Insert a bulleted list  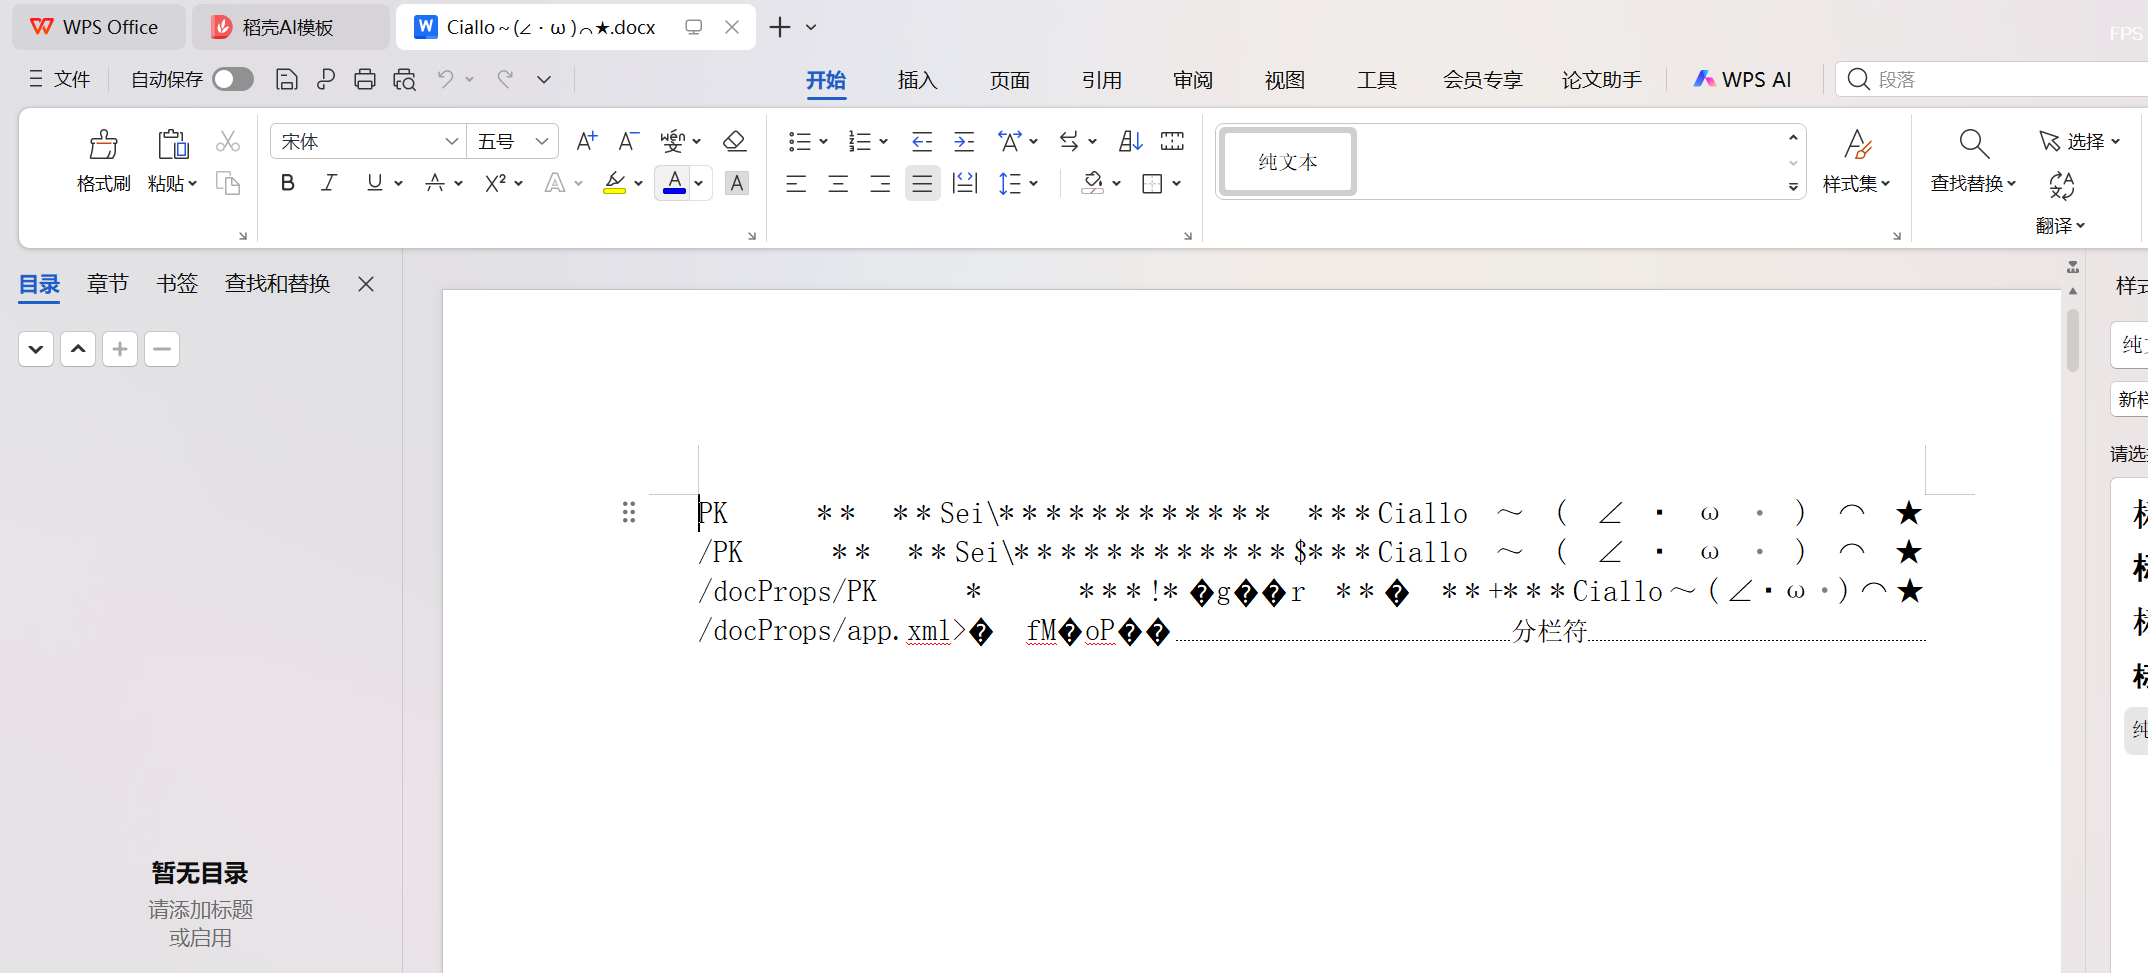[x=799, y=141]
